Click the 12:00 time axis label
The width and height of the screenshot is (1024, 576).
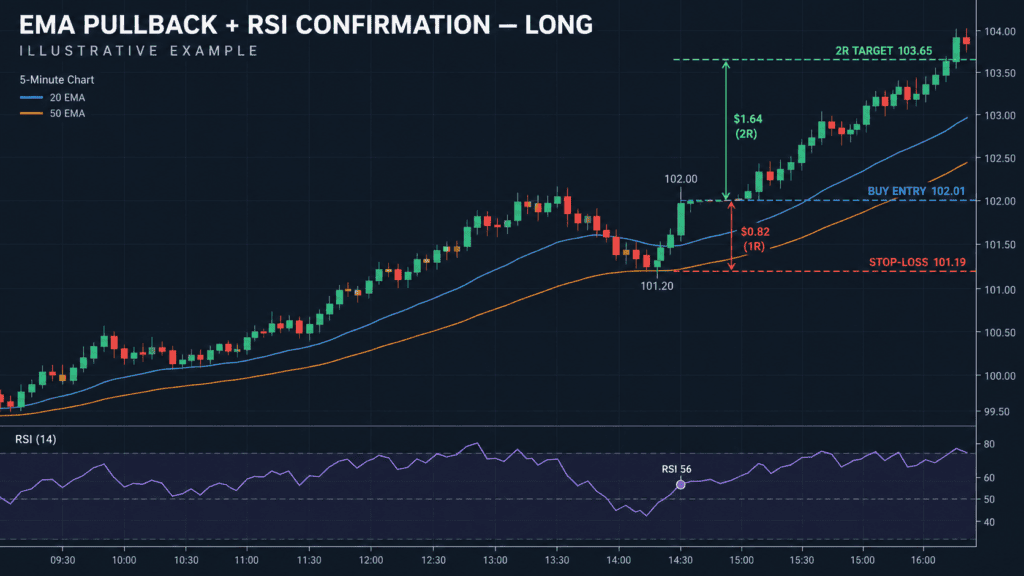[371, 560]
